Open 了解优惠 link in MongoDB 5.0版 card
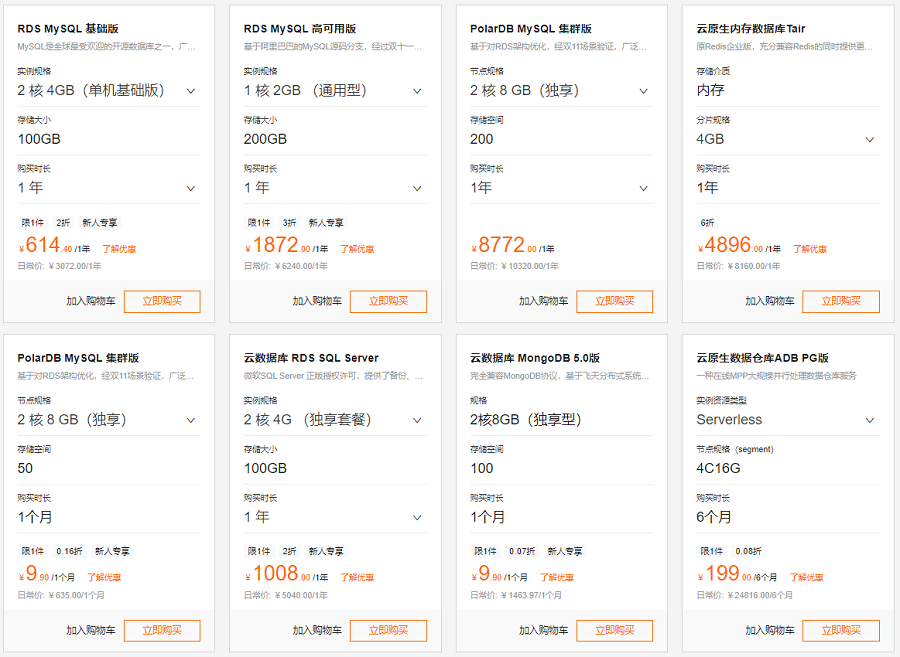 557,578
